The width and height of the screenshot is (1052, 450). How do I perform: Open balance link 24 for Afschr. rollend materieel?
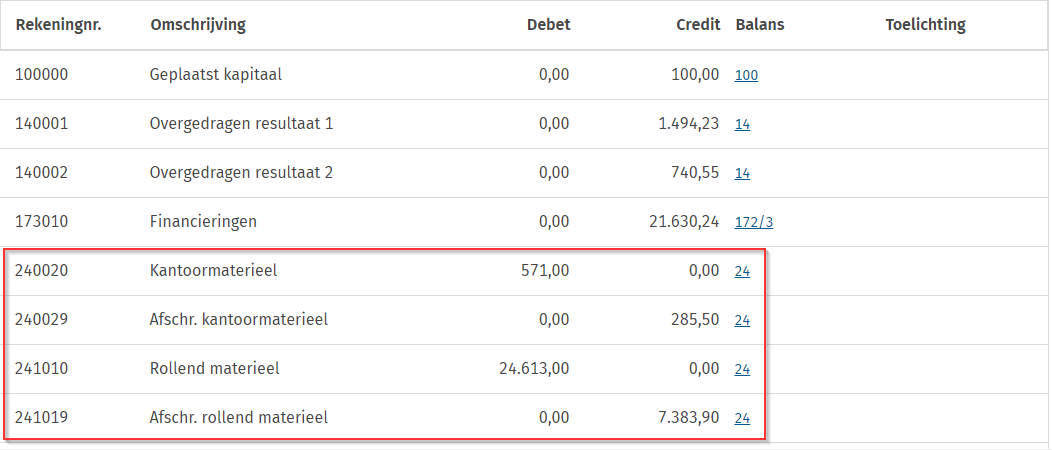pos(742,418)
